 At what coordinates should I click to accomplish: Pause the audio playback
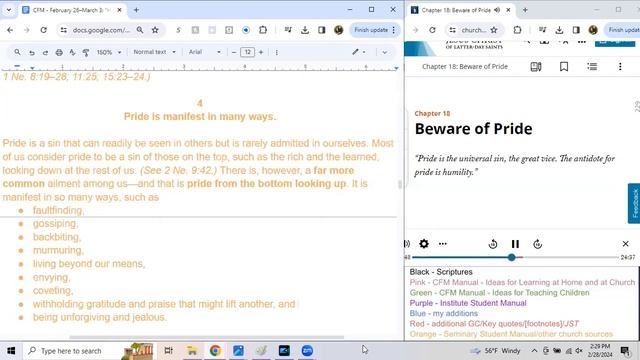[x=515, y=244]
